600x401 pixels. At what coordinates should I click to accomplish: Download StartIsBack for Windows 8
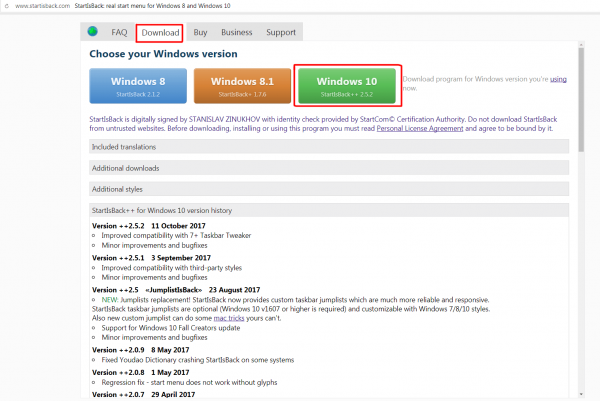click(x=138, y=86)
